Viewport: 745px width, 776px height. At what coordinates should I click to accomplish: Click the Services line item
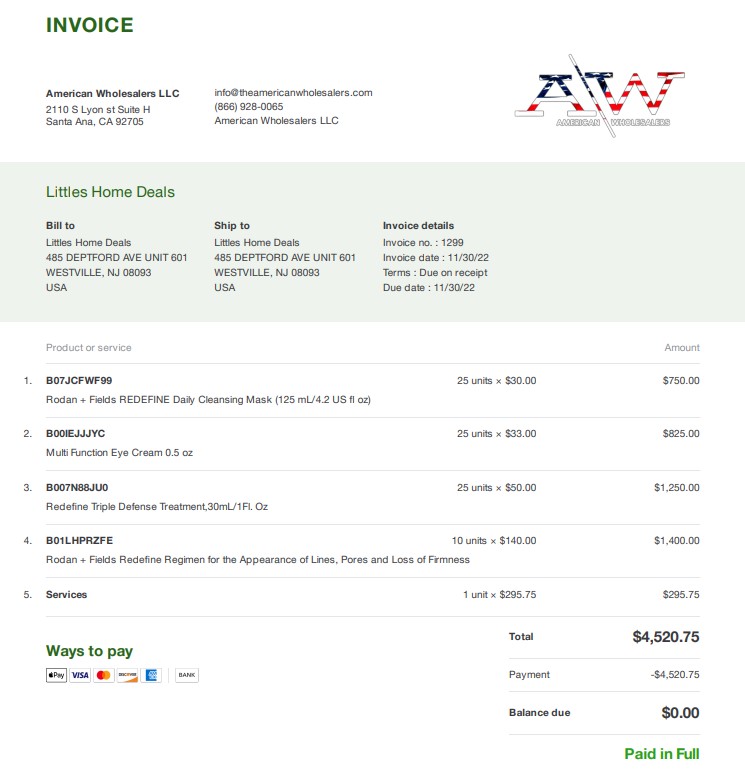tap(66, 594)
